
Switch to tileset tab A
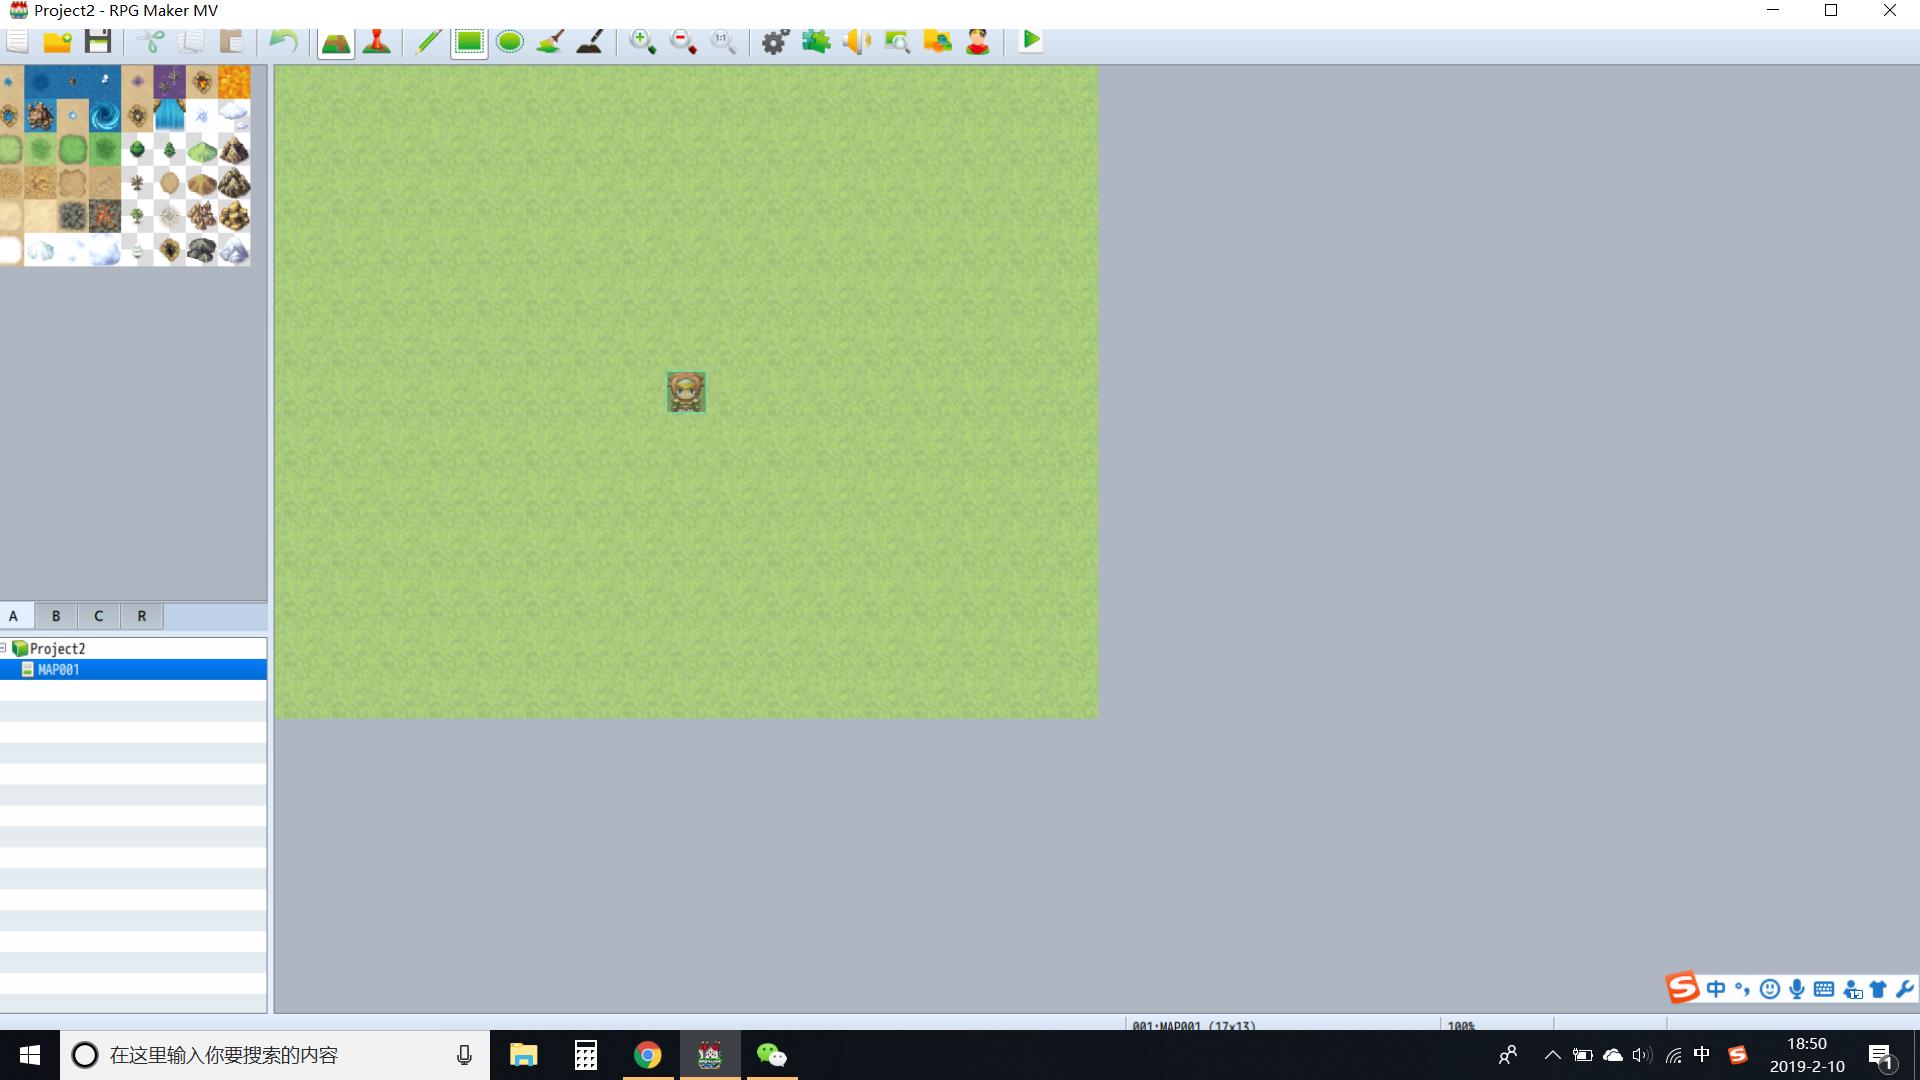[14, 616]
